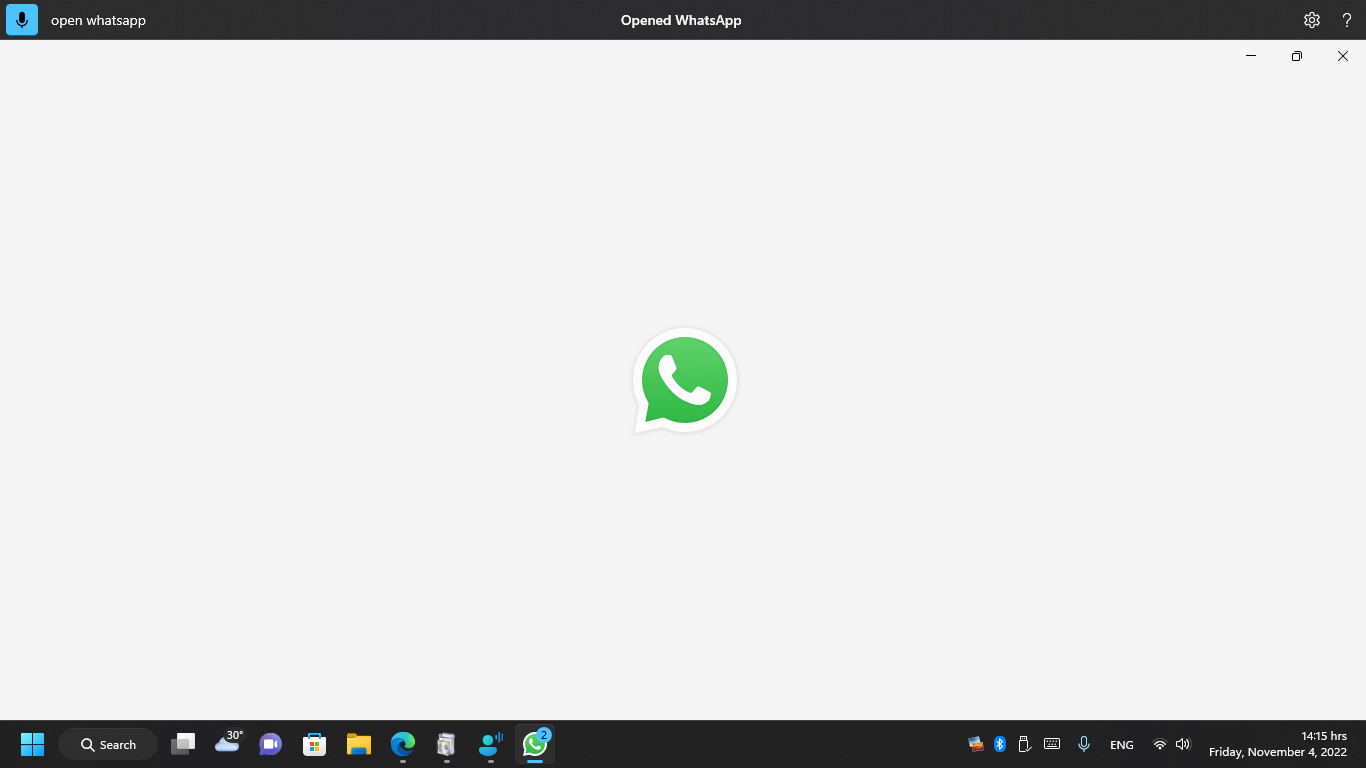Click the taskbar icon right of Edge
Viewport: 1366px width, 768px height.
point(447,744)
